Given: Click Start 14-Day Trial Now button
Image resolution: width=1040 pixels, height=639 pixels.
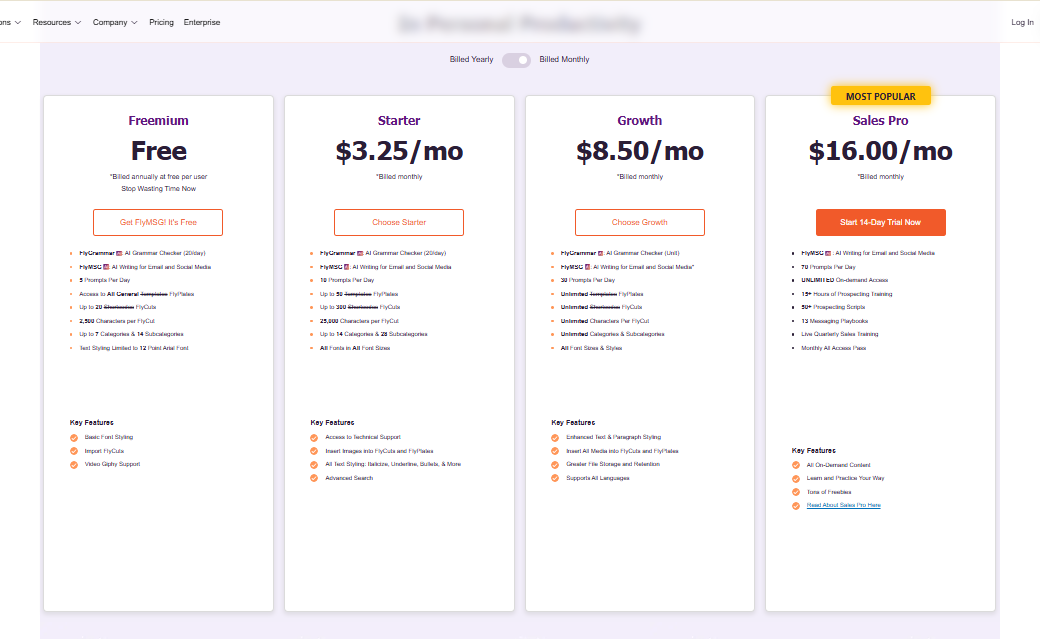Looking at the screenshot, I should (x=880, y=222).
